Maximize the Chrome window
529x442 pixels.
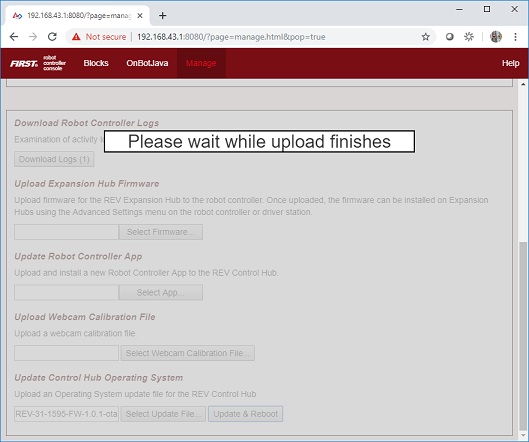click(487, 9)
